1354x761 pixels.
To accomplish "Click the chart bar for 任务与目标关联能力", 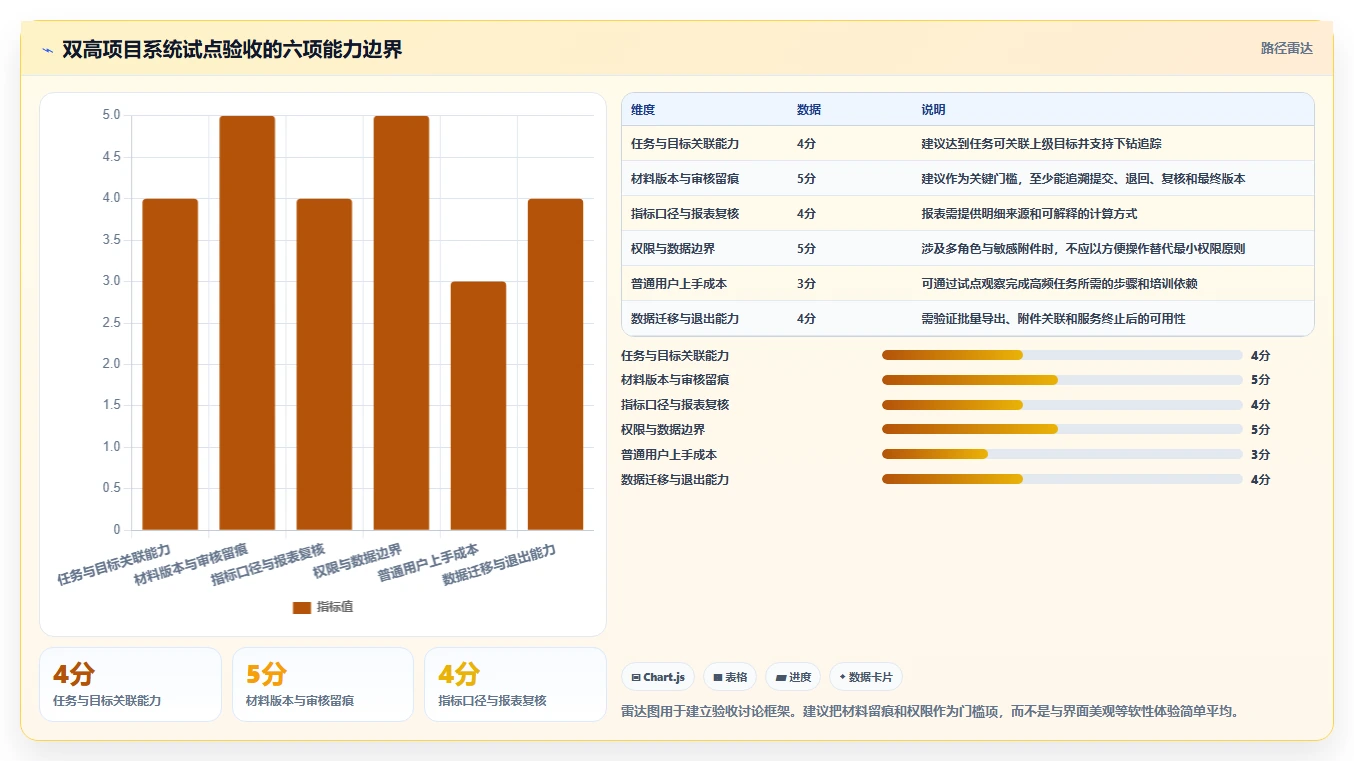I will [x=170, y=364].
